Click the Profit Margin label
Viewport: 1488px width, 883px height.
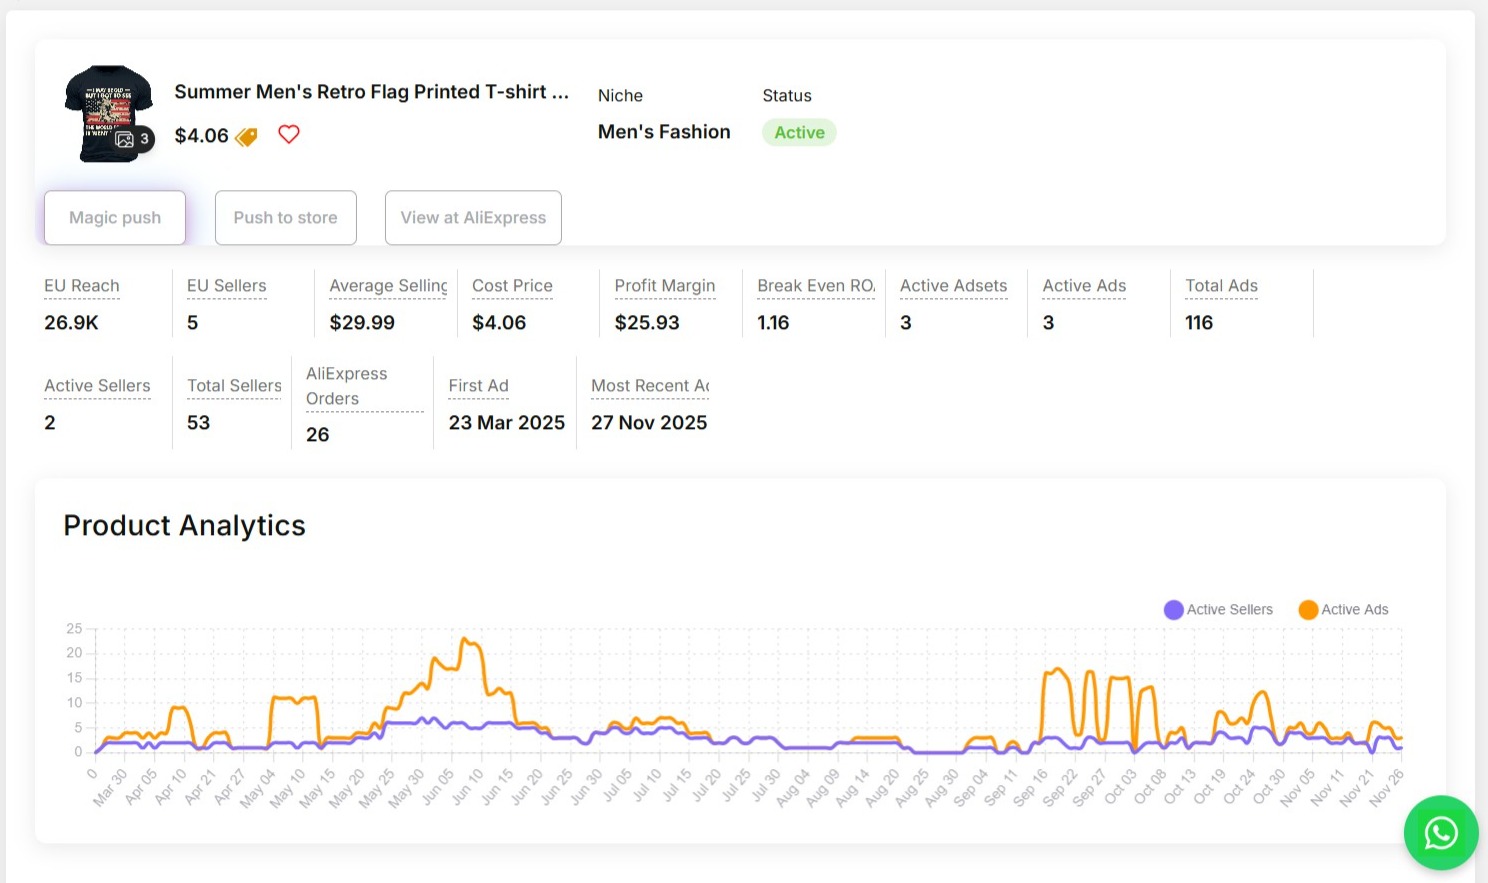coord(665,286)
